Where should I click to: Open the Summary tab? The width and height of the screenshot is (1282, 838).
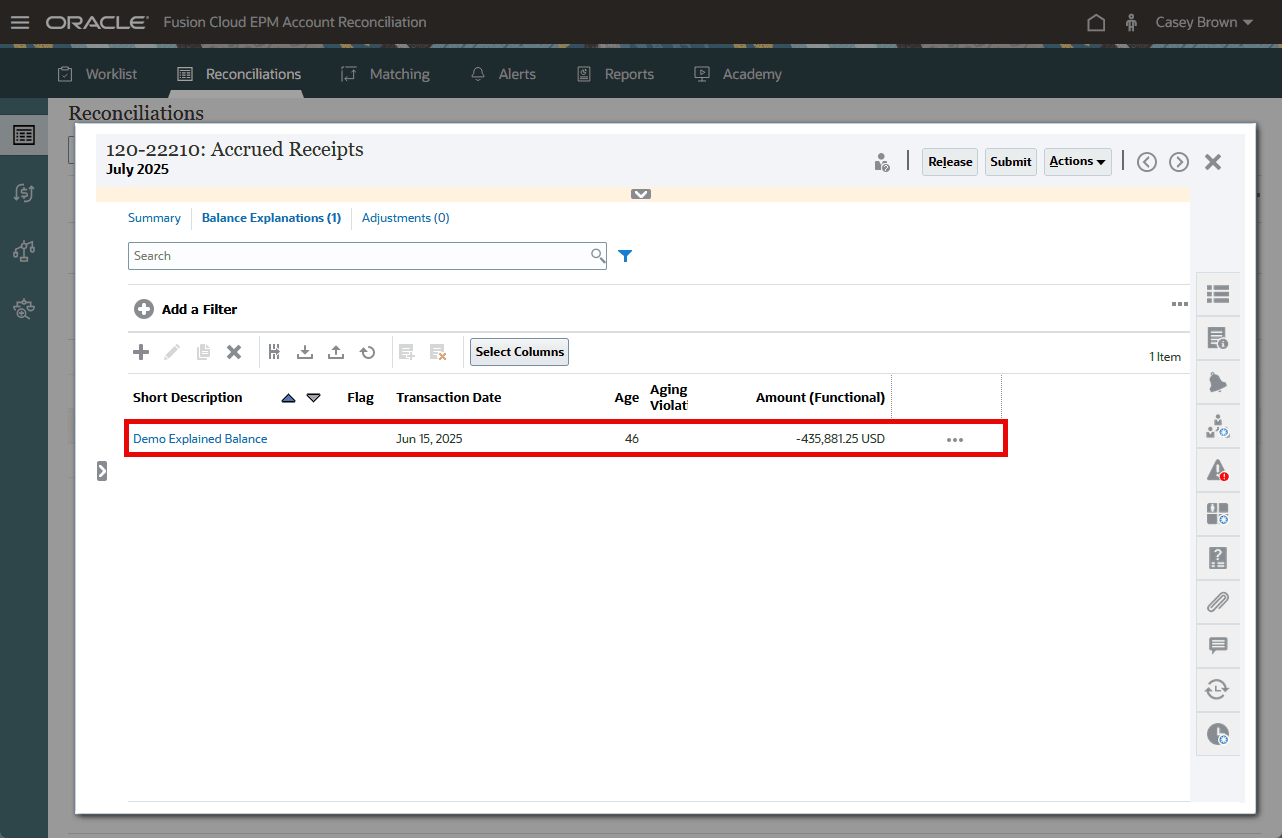[x=154, y=218]
